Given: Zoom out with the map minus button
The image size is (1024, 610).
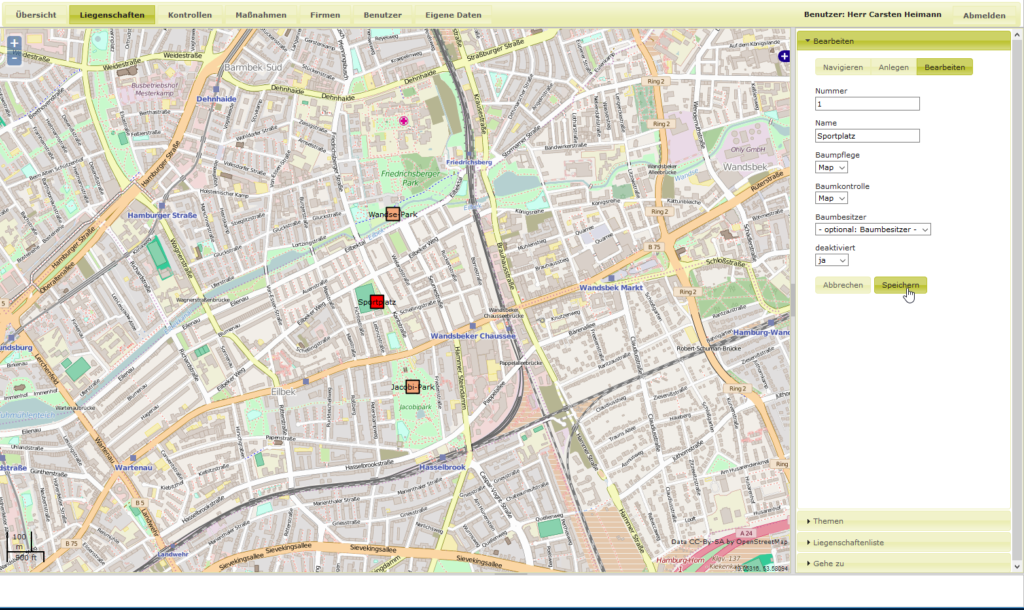Looking at the screenshot, I should (14, 58).
